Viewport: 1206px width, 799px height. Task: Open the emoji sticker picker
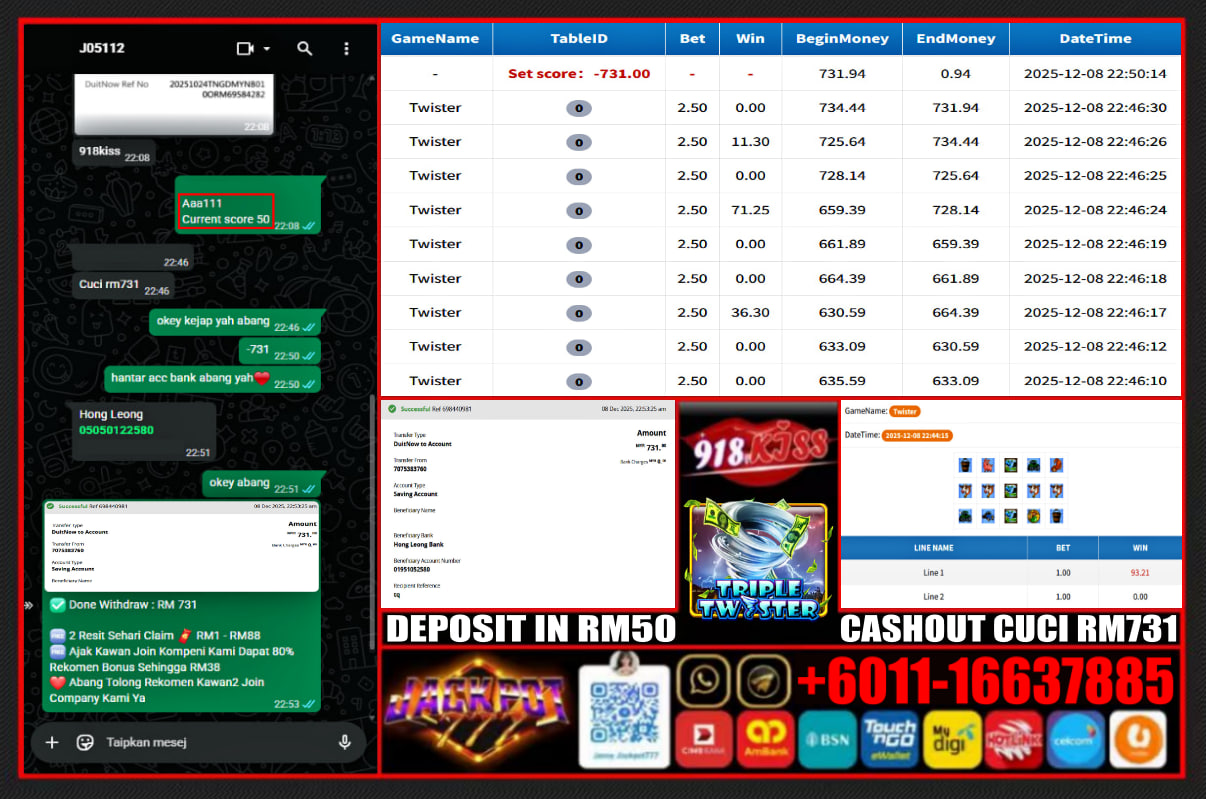85,742
